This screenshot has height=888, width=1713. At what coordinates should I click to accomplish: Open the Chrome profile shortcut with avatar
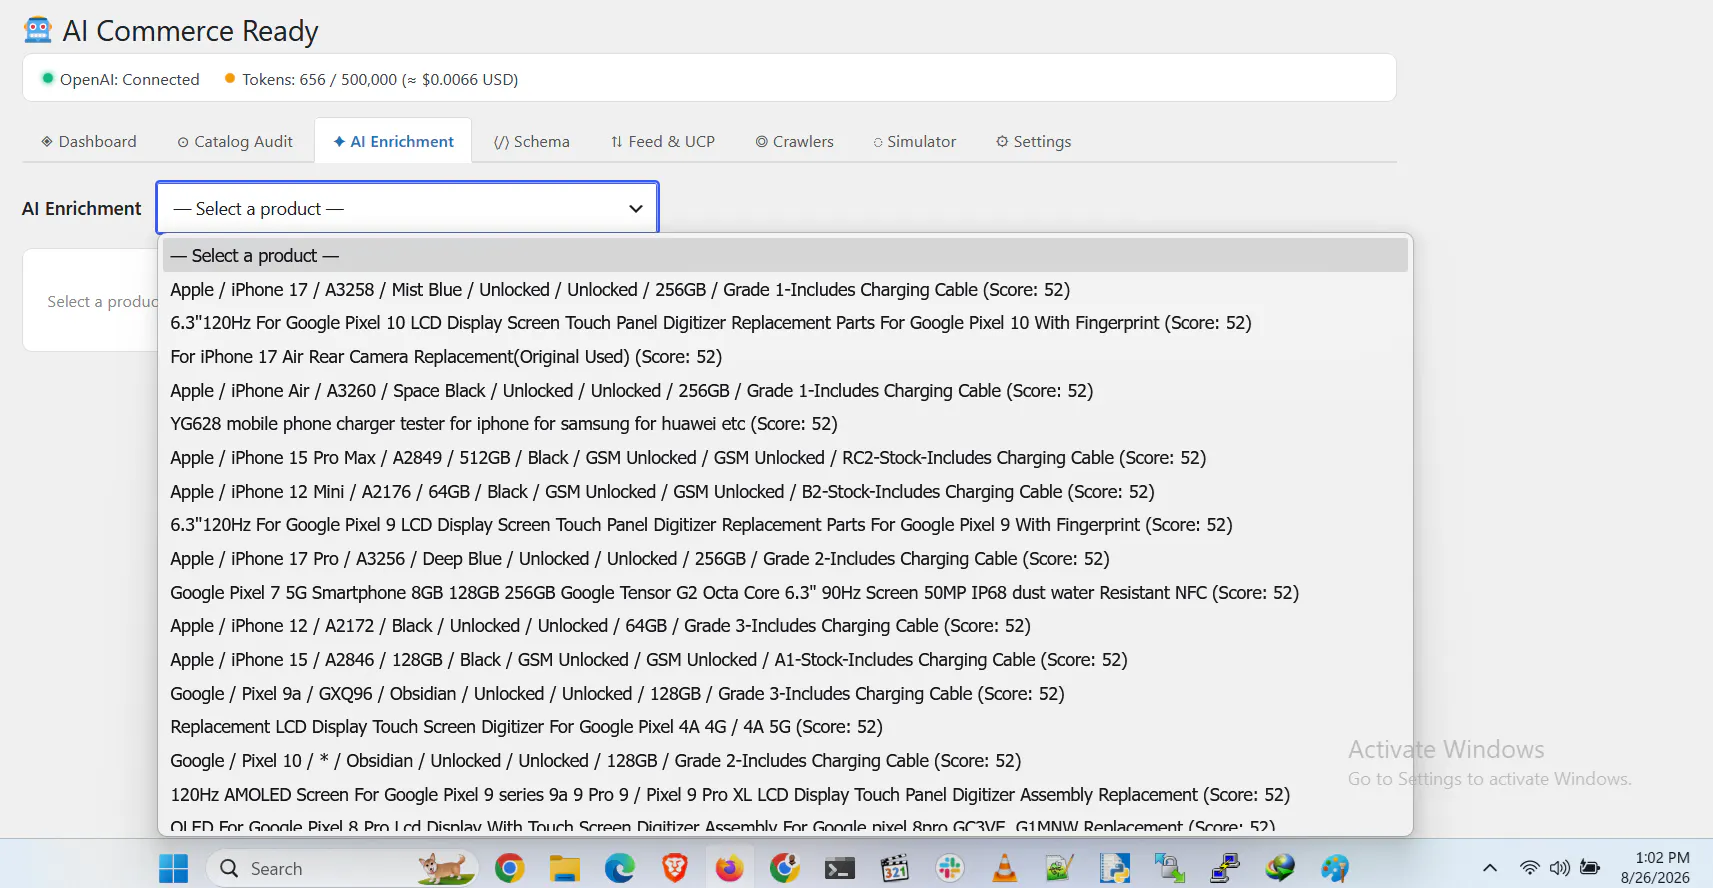coord(785,868)
